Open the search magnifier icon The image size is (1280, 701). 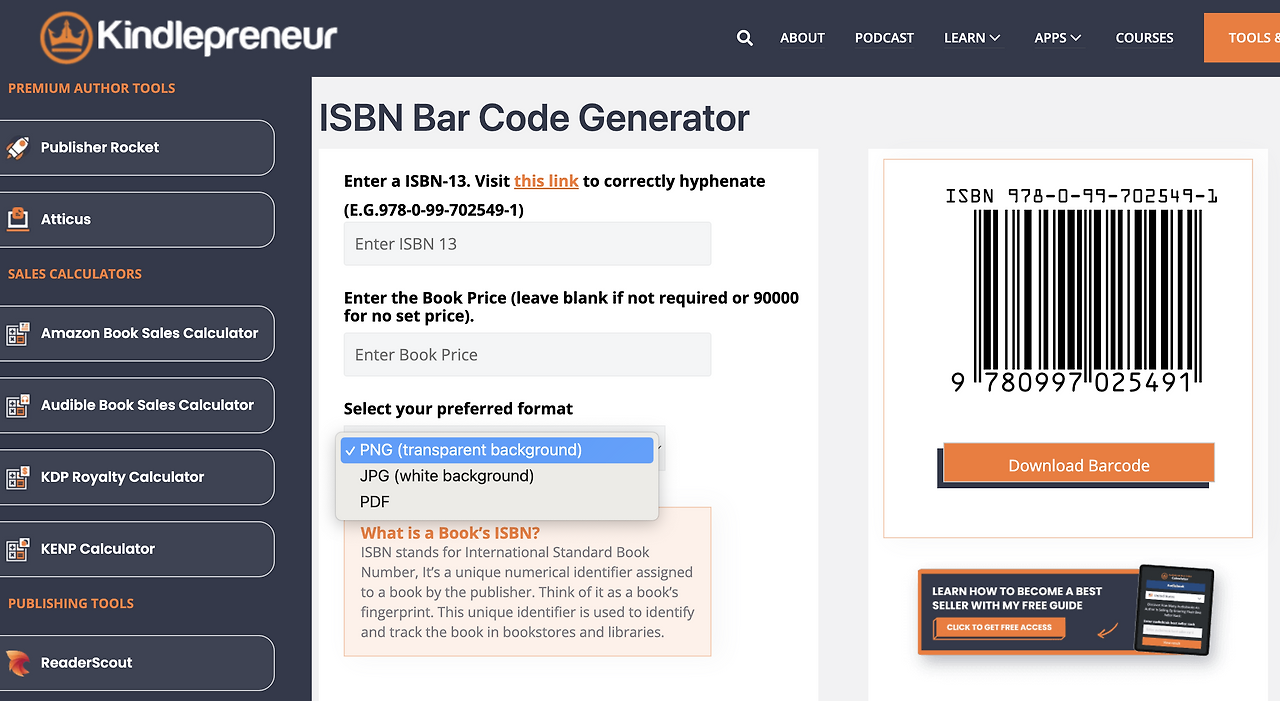(x=744, y=38)
